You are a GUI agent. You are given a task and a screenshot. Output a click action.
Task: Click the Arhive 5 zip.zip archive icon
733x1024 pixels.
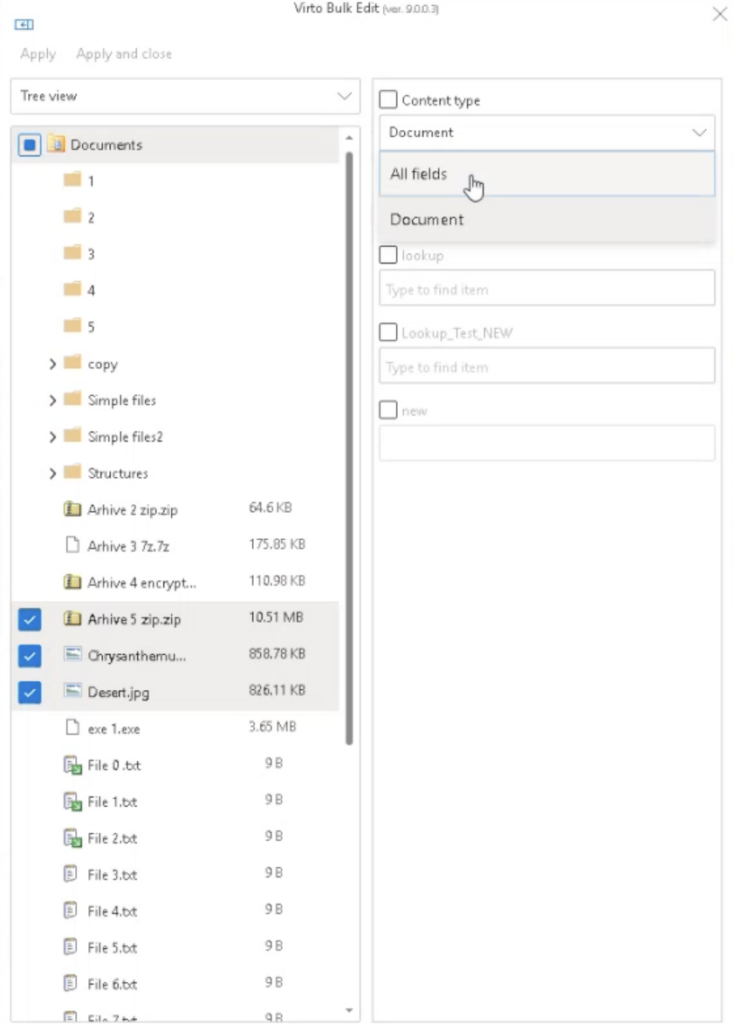coord(72,618)
